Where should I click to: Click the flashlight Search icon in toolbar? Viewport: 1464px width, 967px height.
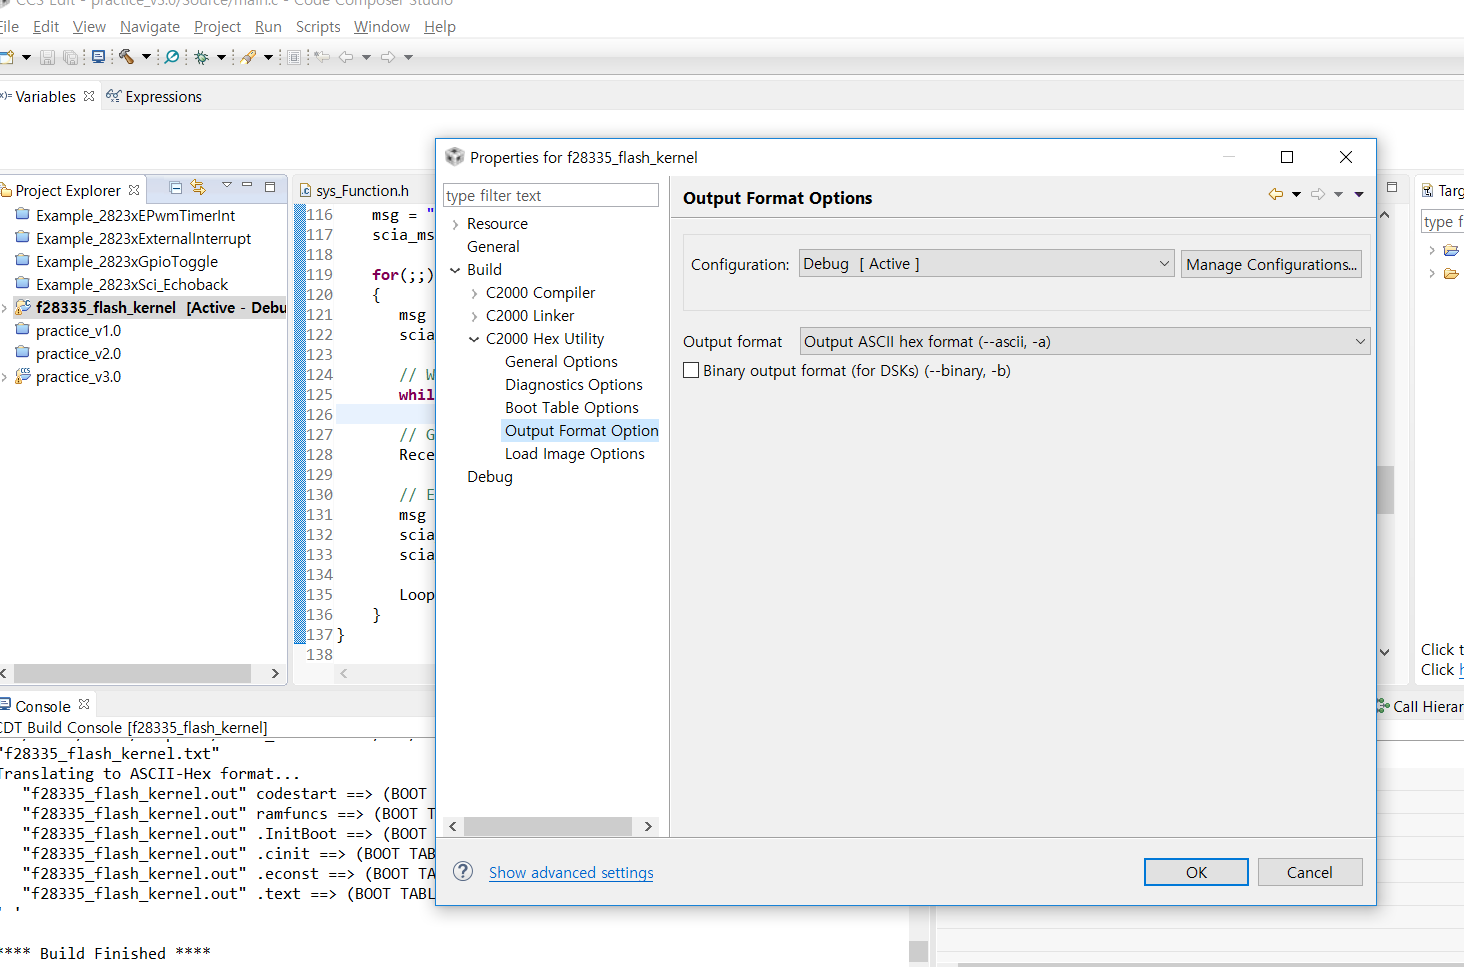point(248,57)
